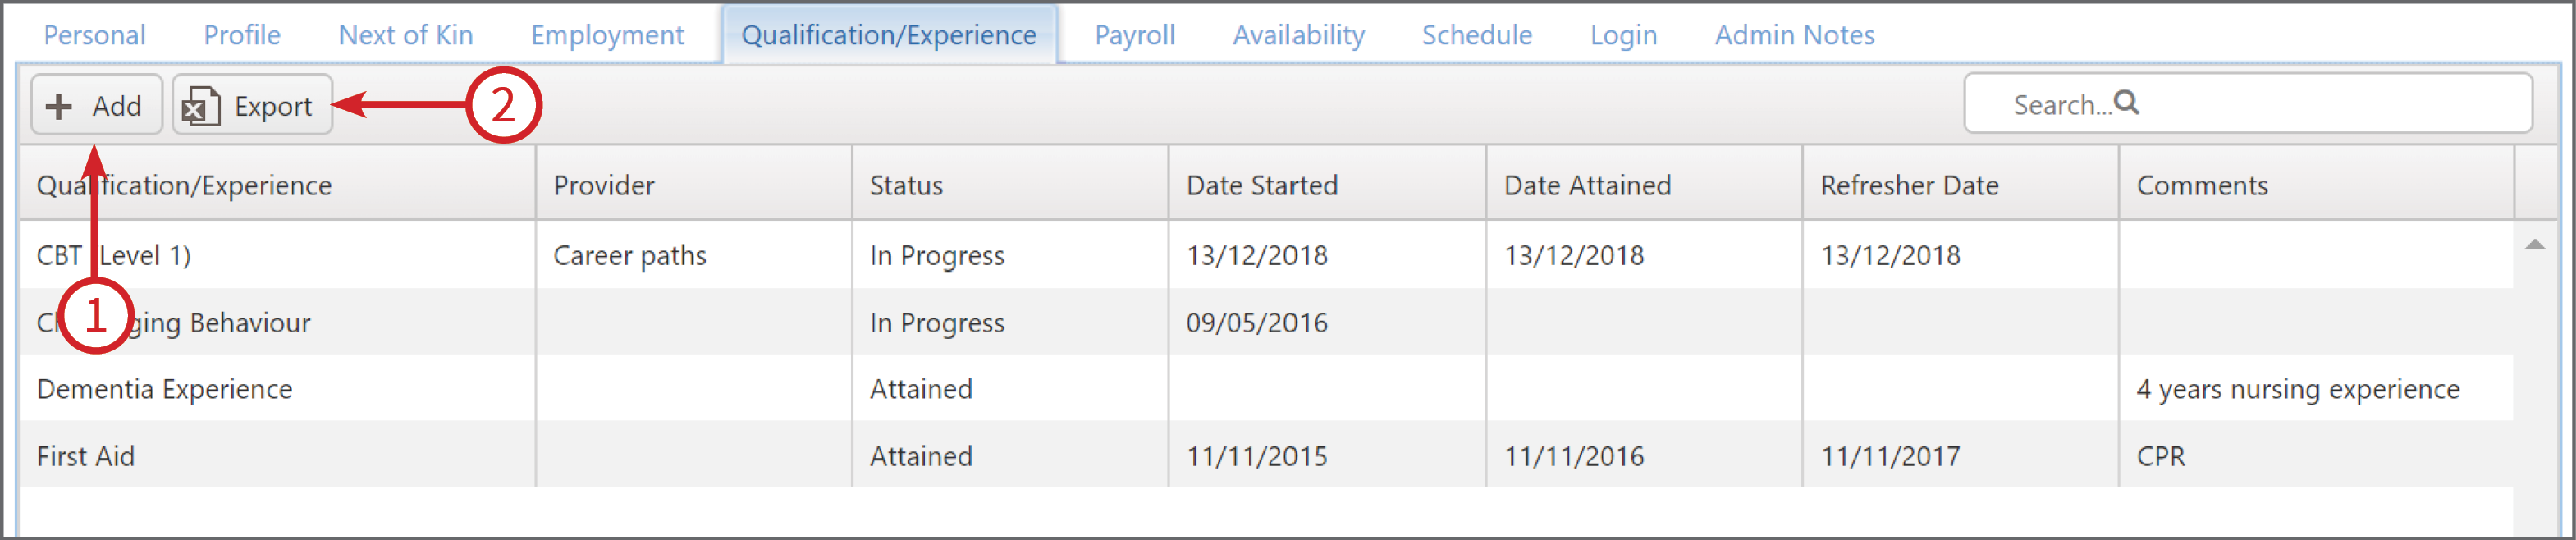Select the Payroll tab
The width and height of the screenshot is (2576, 540).
click(x=1135, y=35)
